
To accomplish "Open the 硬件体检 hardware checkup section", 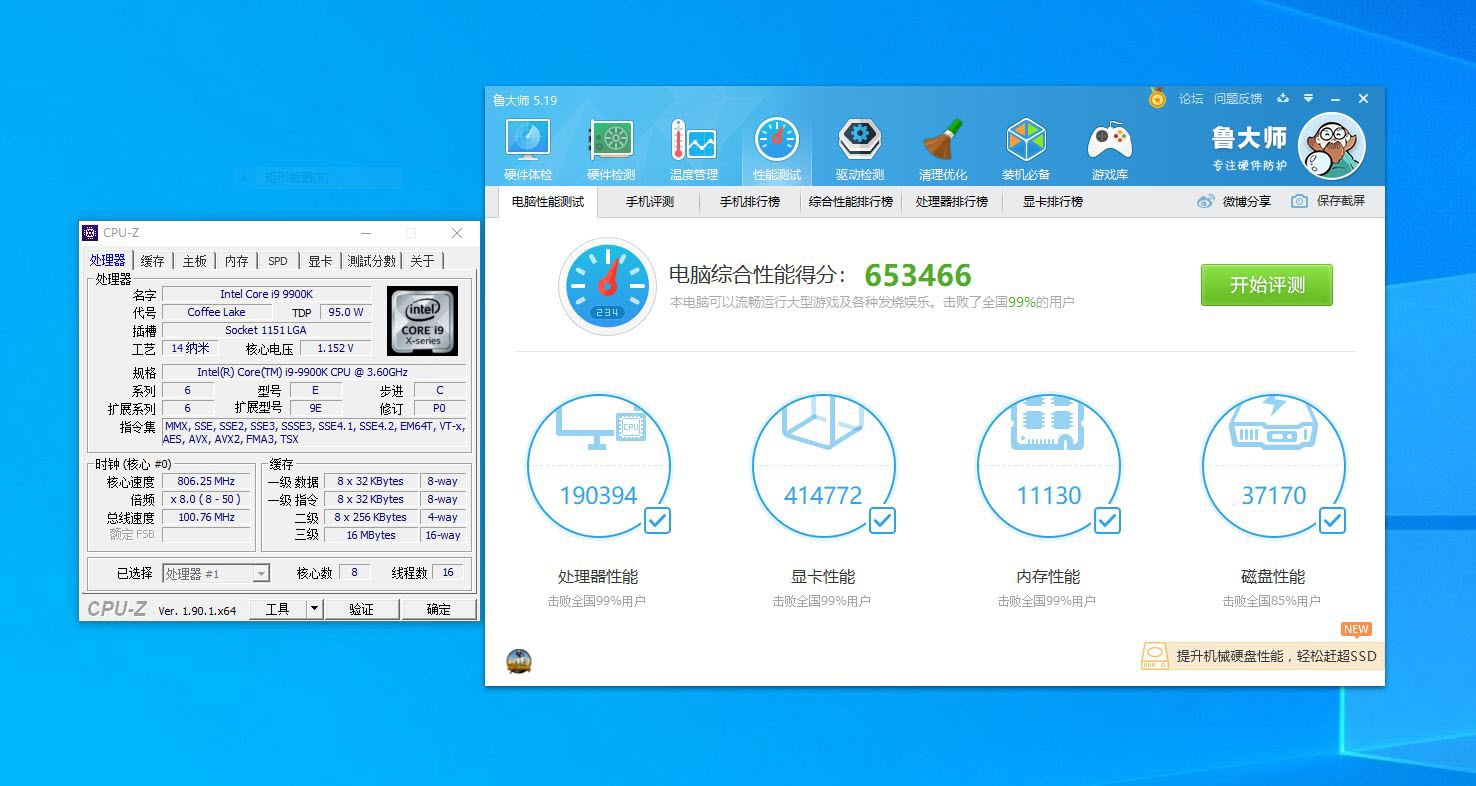I will (528, 151).
